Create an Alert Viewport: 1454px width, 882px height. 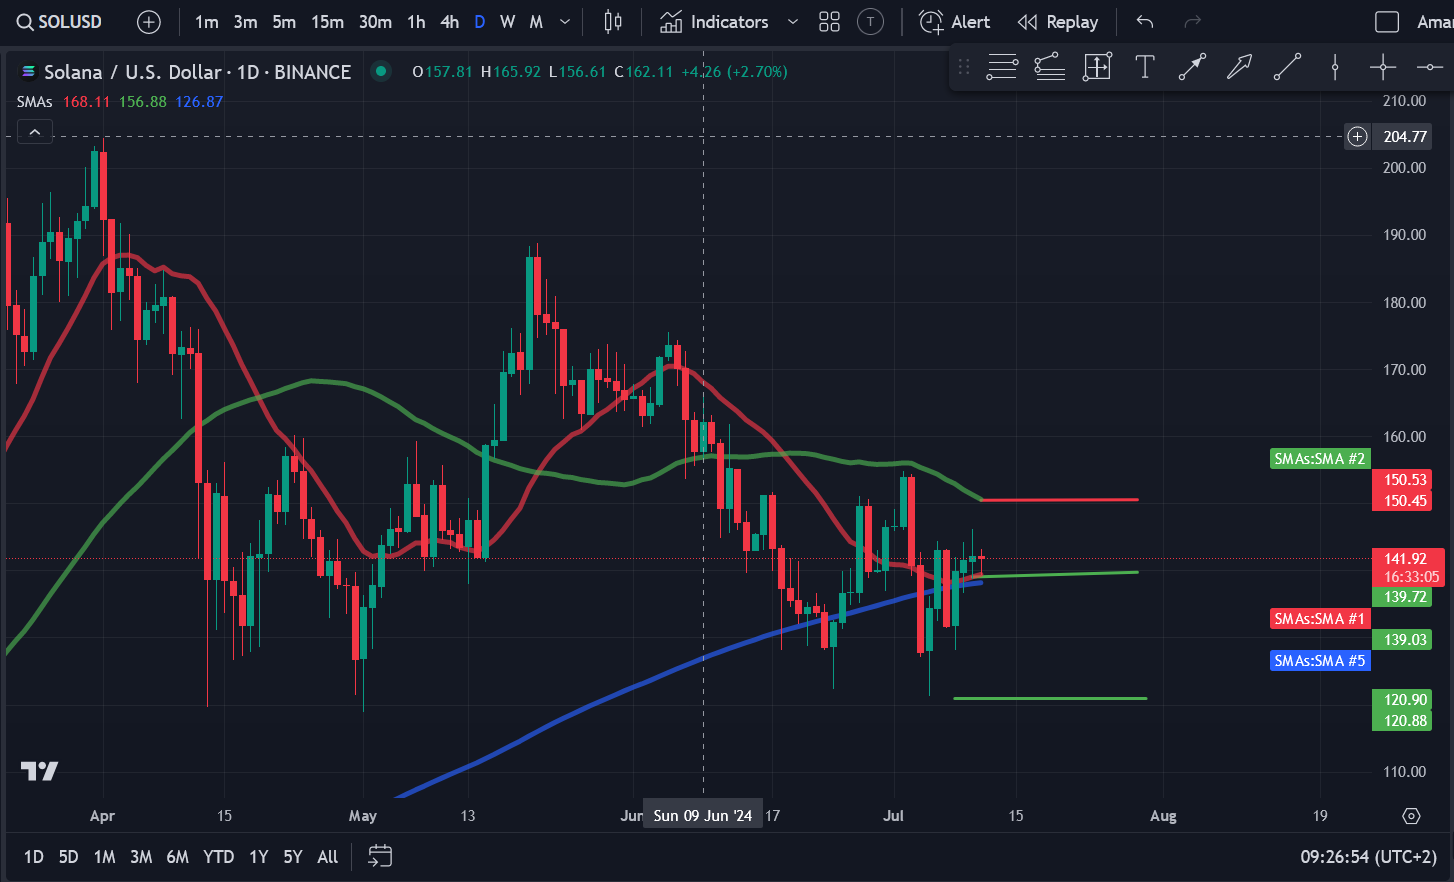(954, 22)
